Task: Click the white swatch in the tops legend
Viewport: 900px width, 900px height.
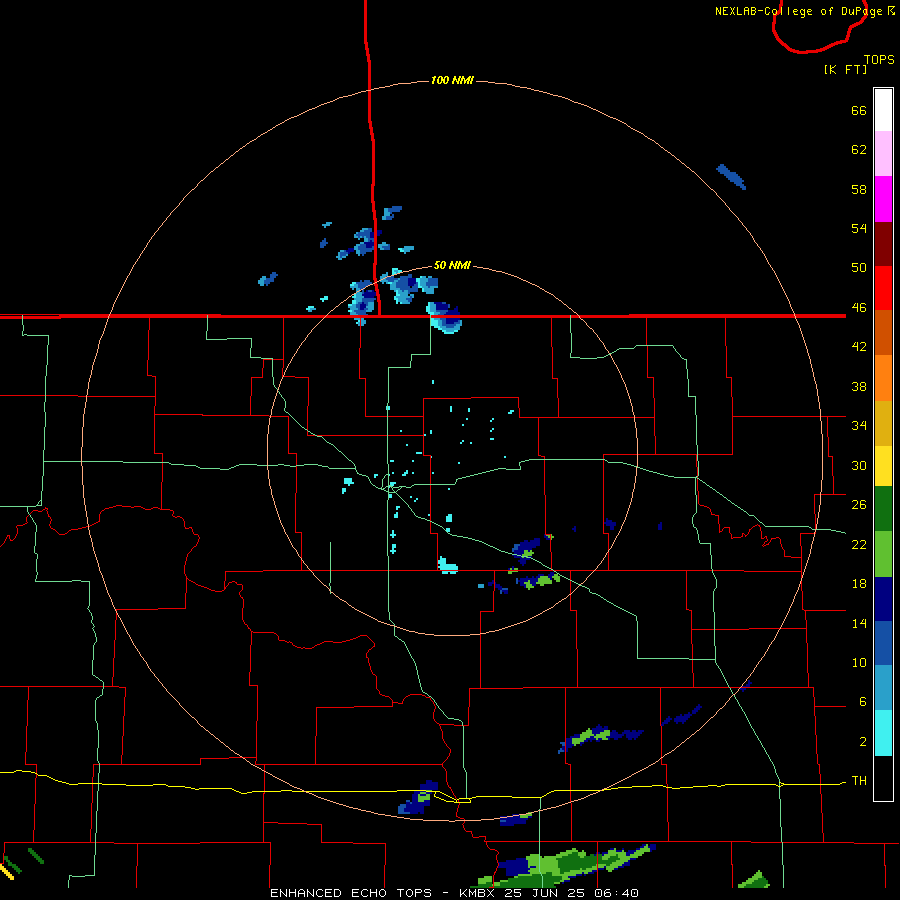Action: (883, 110)
